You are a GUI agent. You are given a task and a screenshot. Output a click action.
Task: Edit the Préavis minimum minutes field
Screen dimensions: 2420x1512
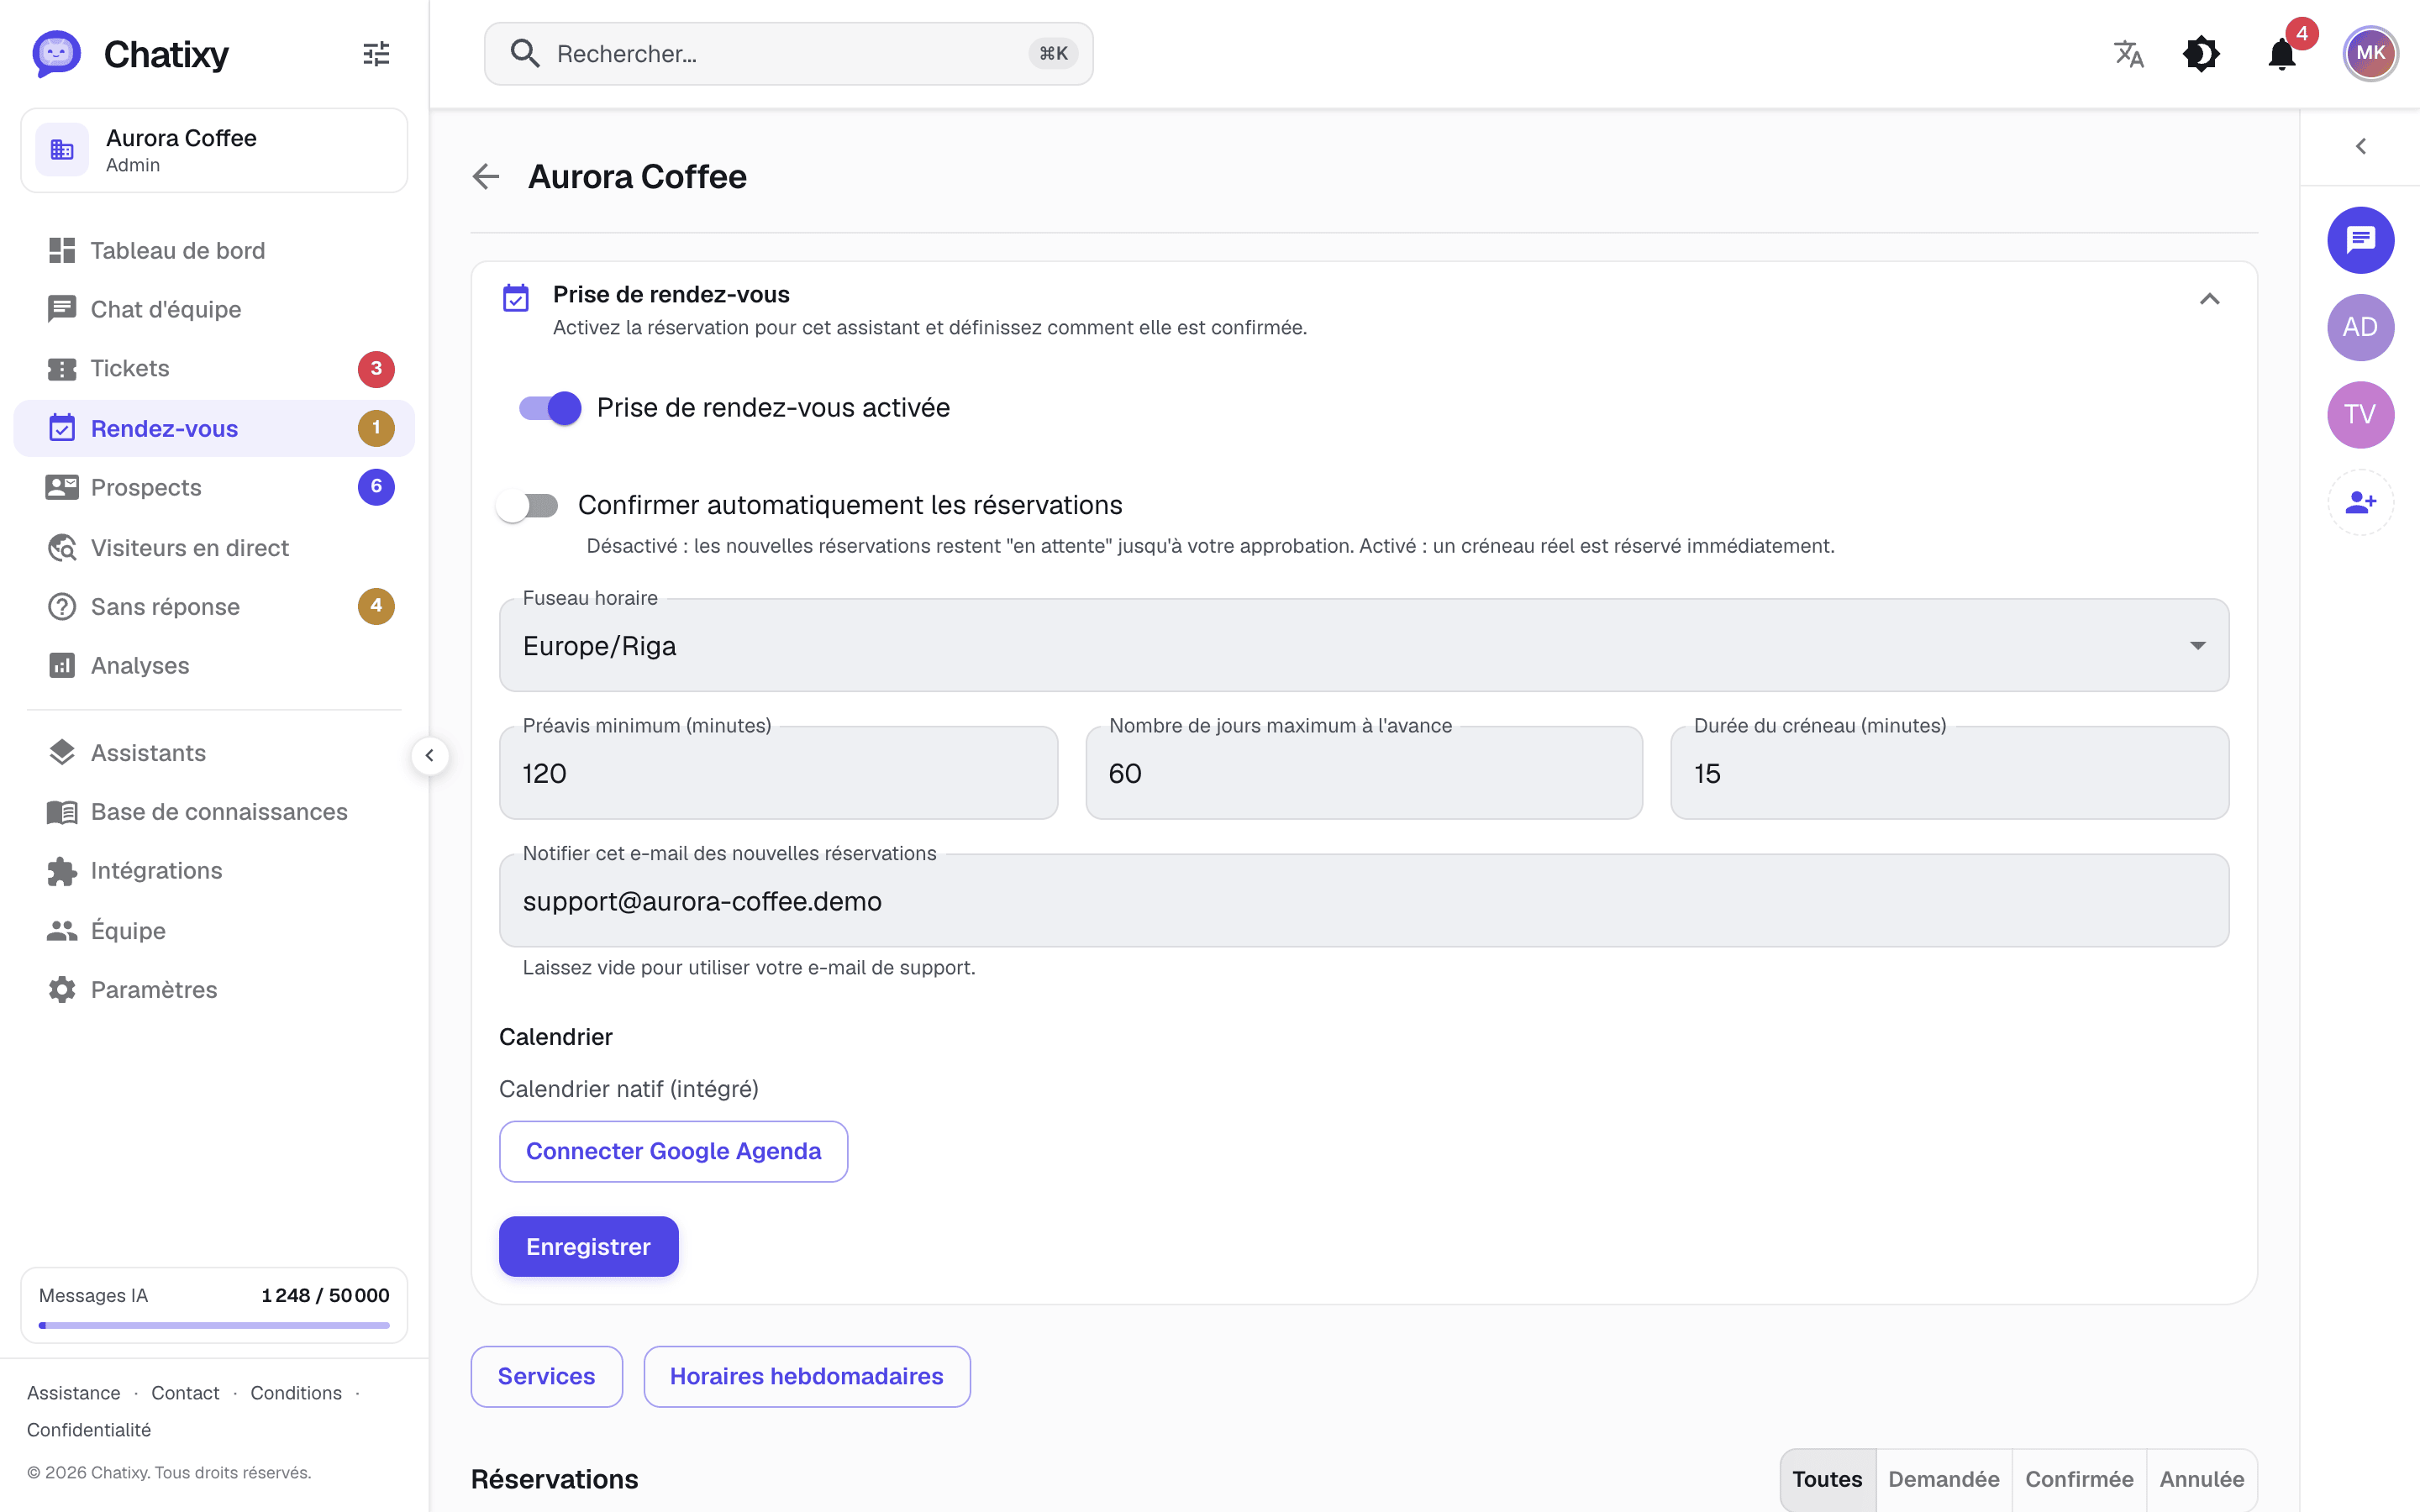[778, 773]
